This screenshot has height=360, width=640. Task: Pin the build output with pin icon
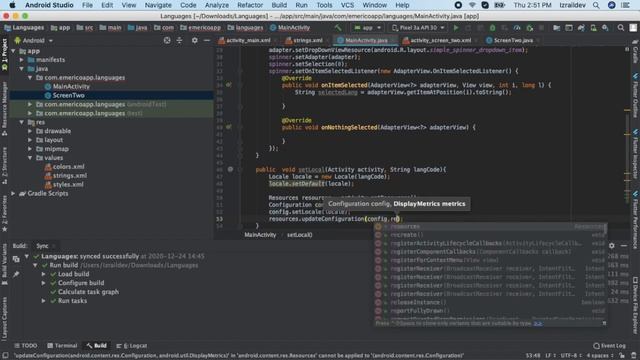click(16, 274)
